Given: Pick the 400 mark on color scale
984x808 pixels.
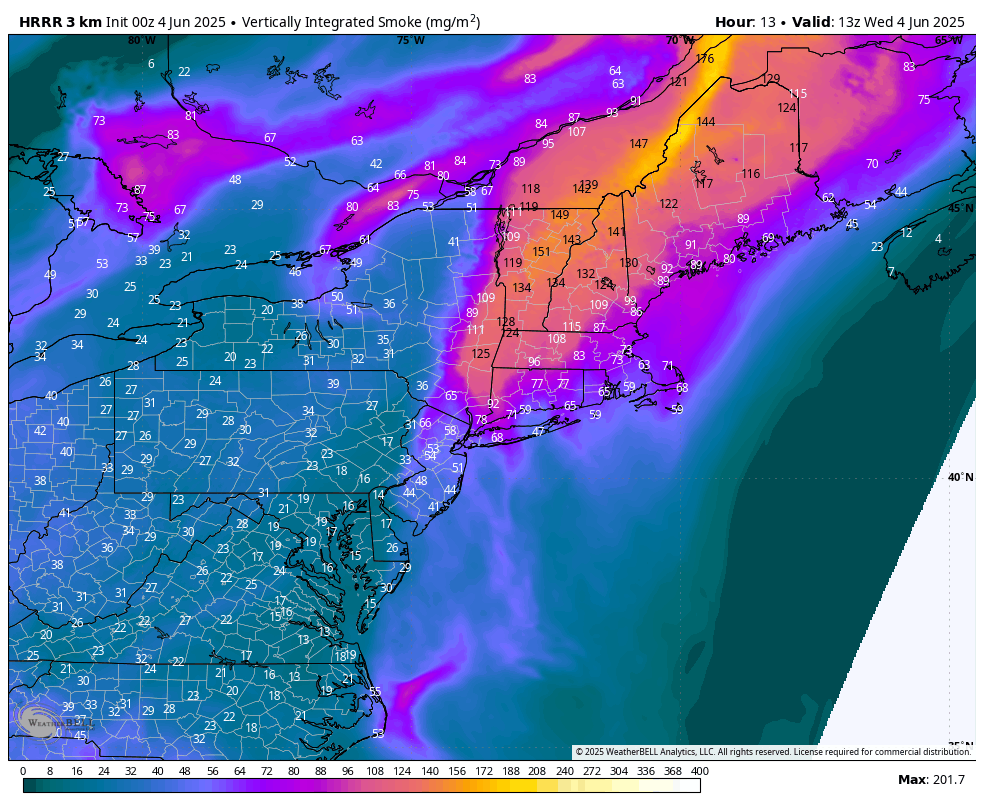Looking at the screenshot, I should (699, 771).
